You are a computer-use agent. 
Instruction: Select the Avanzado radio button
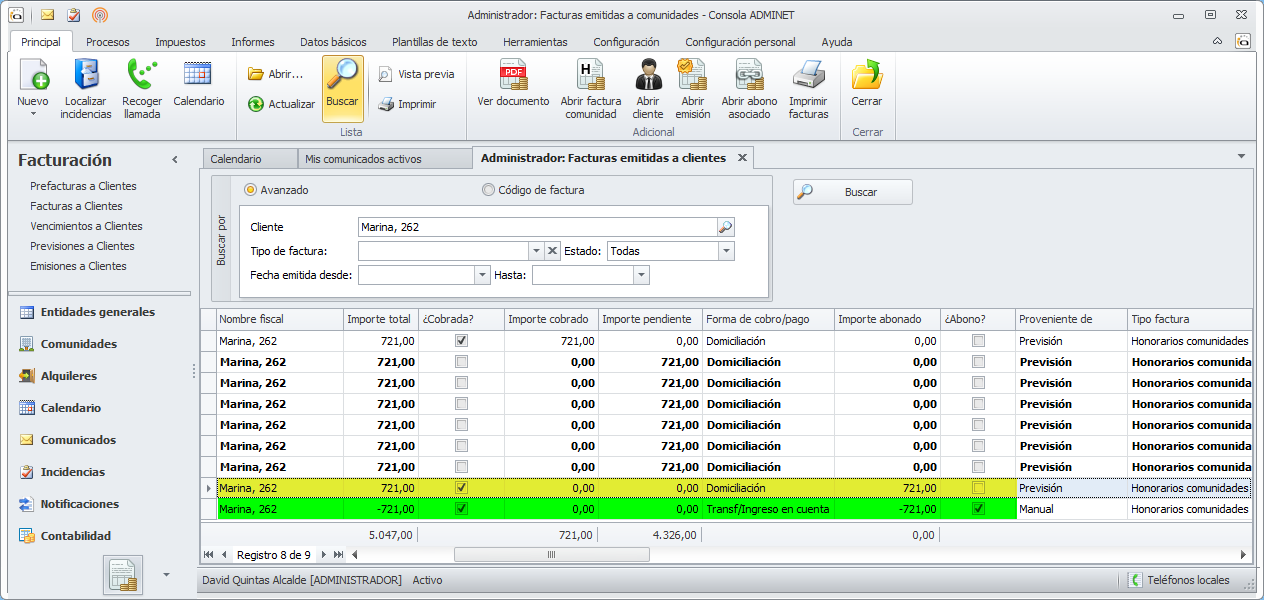click(251, 190)
